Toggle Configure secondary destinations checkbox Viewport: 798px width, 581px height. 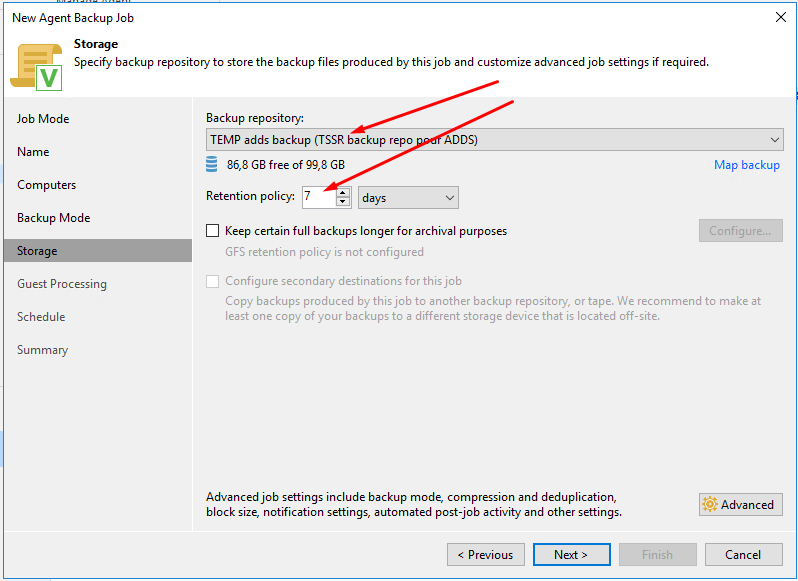[x=213, y=281]
